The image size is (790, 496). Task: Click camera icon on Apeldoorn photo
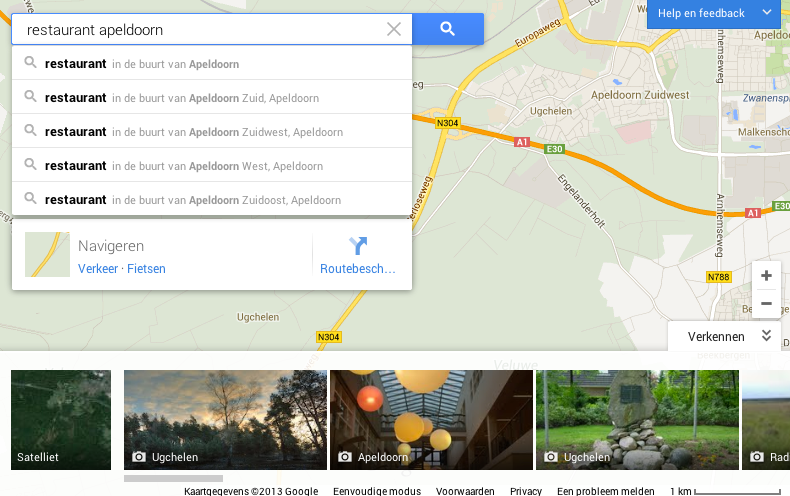345,457
